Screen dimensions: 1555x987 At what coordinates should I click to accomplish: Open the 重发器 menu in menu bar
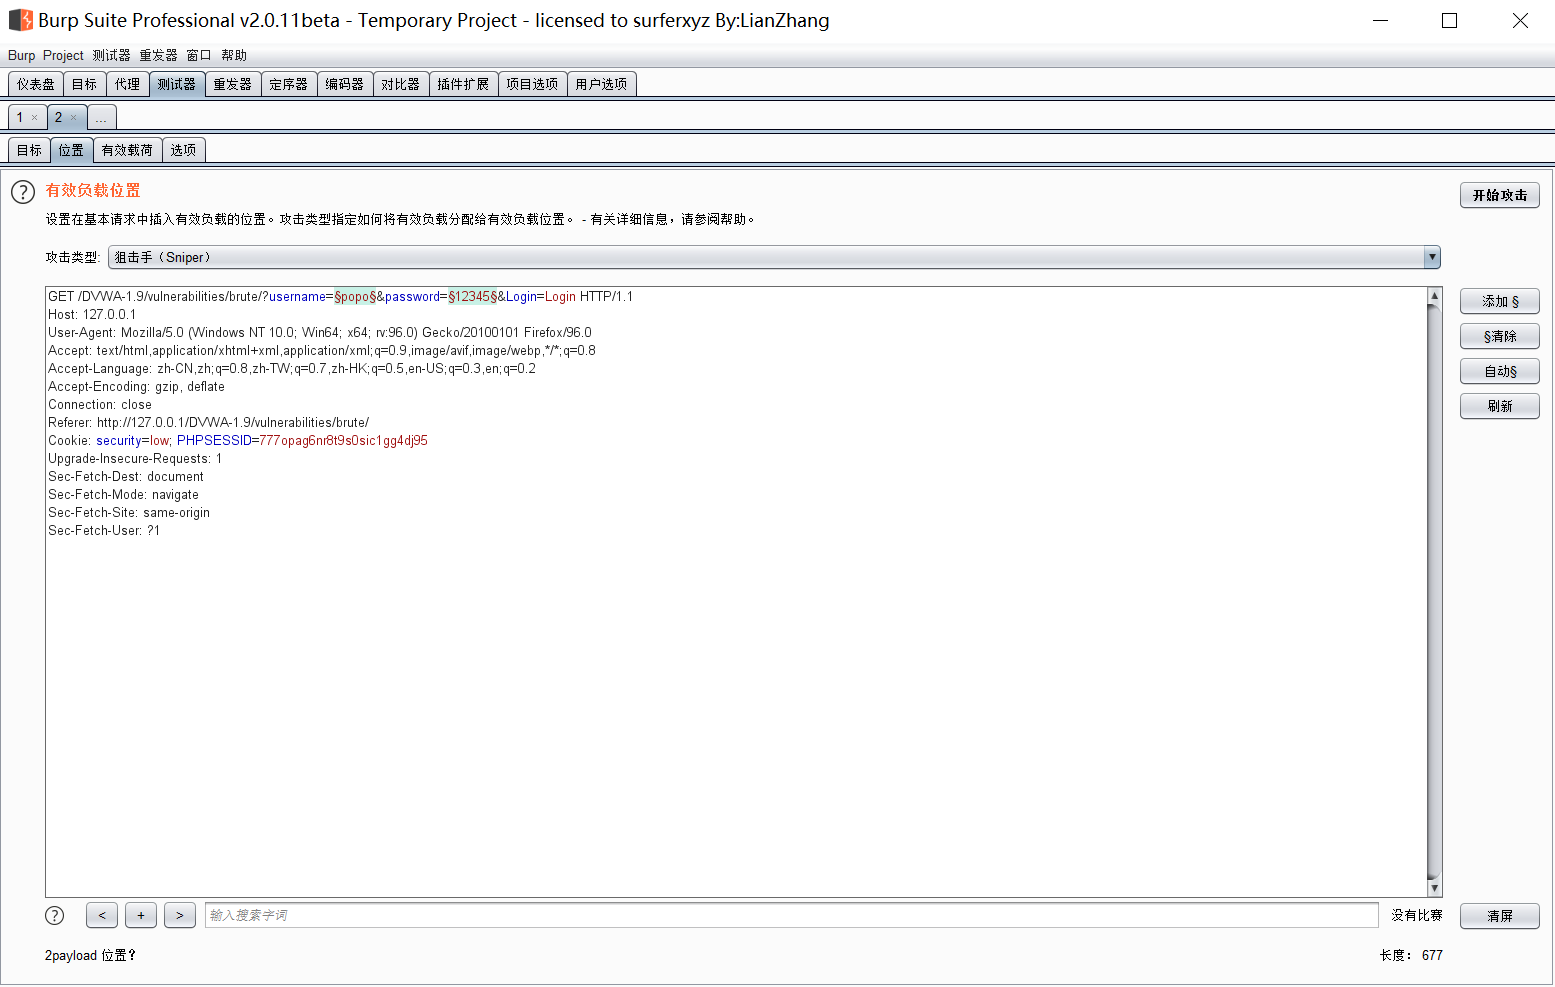coord(158,55)
